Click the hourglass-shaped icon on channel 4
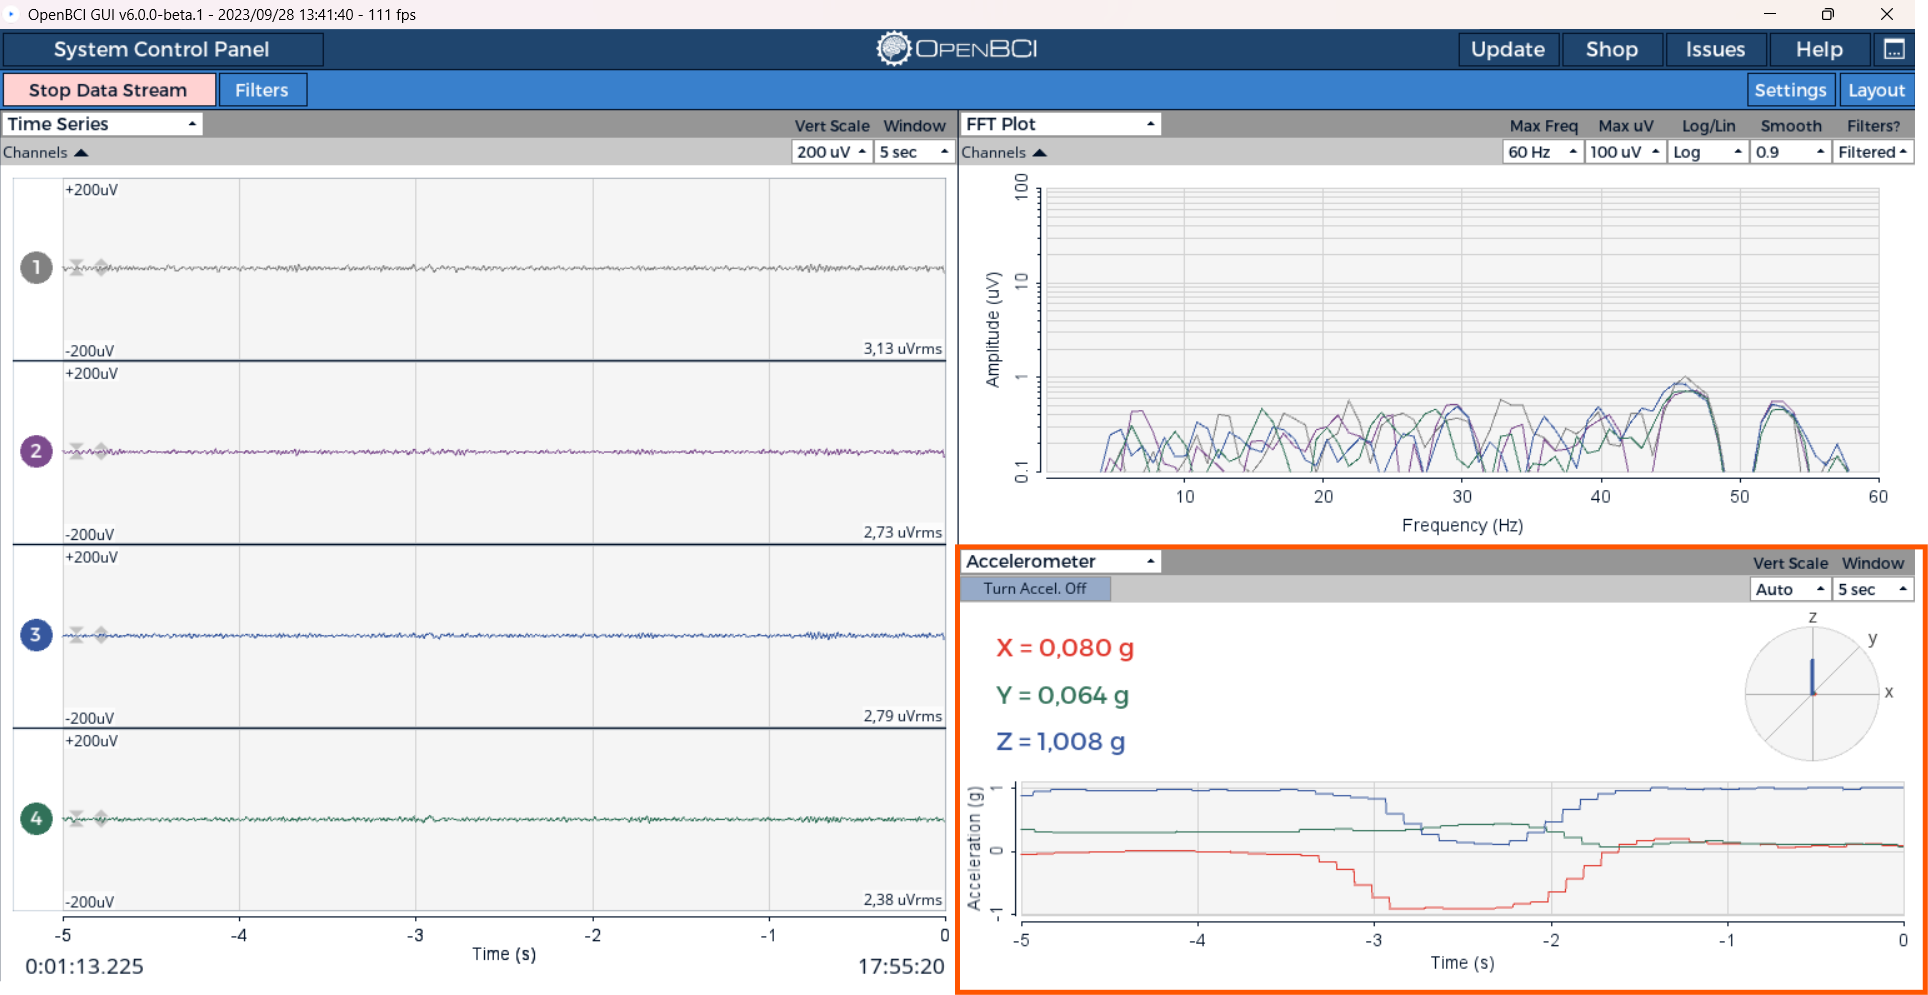 [x=76, y=818]
